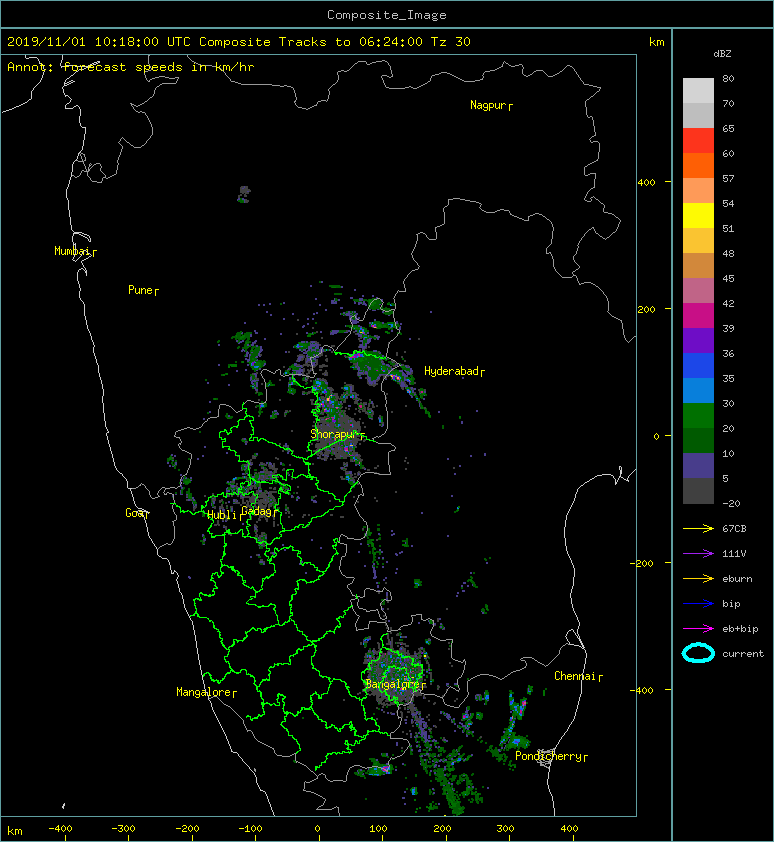
Task: Click the orange 57 dBZ color swatch
Action: click(698, 165)
